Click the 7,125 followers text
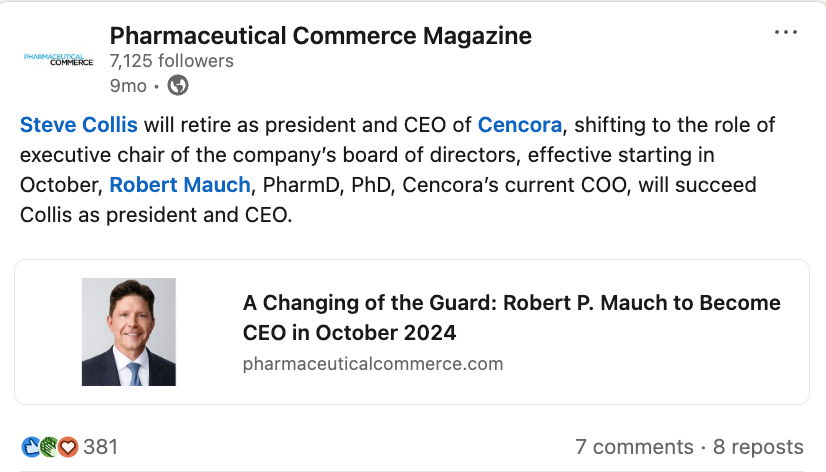The height and width of the screenshot is (472, 826). (x=171, y=61)
